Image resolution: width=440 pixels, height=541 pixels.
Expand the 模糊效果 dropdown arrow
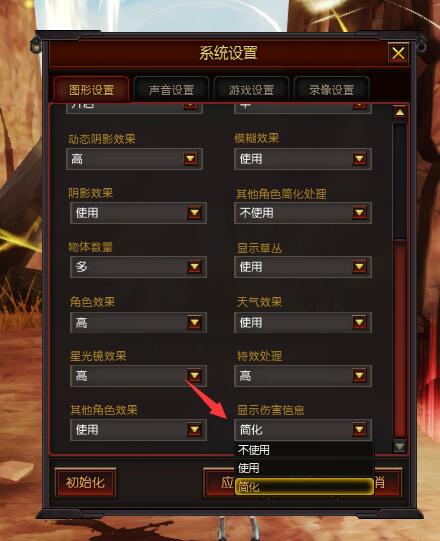(x=359, y=159)
